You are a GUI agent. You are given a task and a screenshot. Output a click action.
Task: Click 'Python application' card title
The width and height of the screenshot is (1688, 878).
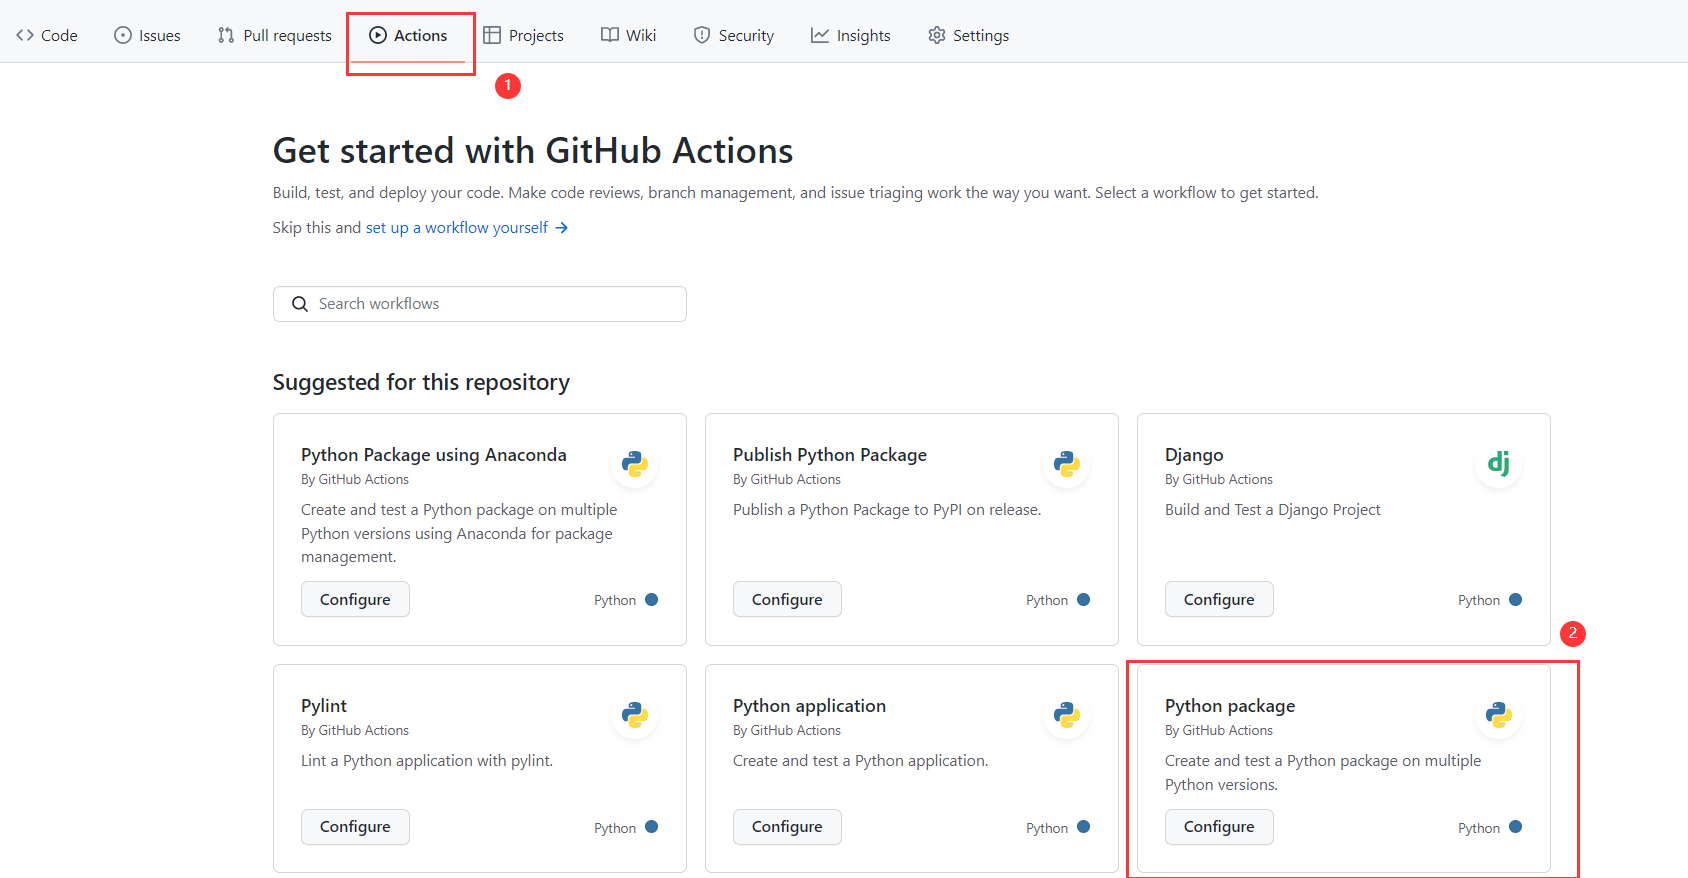[809, 706]
